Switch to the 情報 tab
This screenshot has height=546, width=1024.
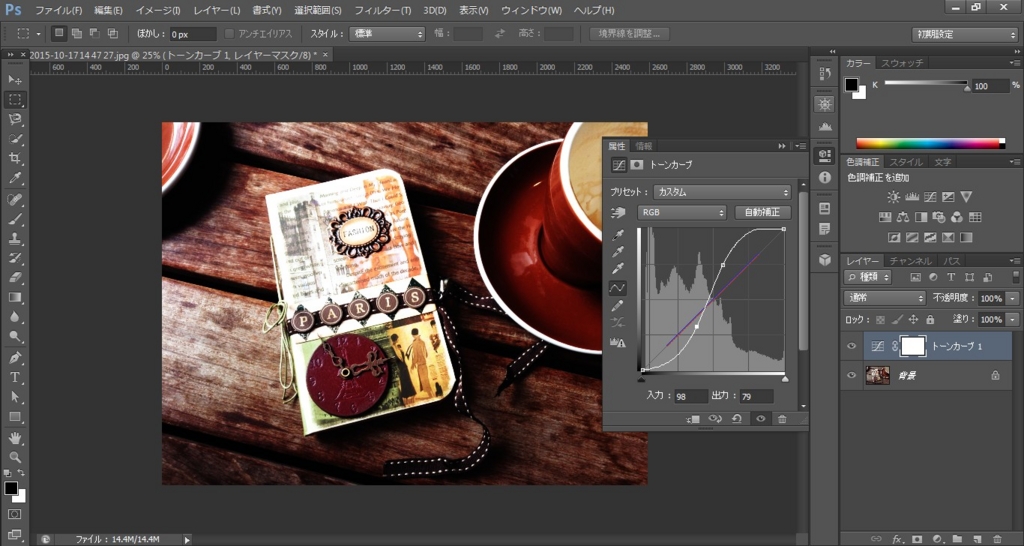643,146
